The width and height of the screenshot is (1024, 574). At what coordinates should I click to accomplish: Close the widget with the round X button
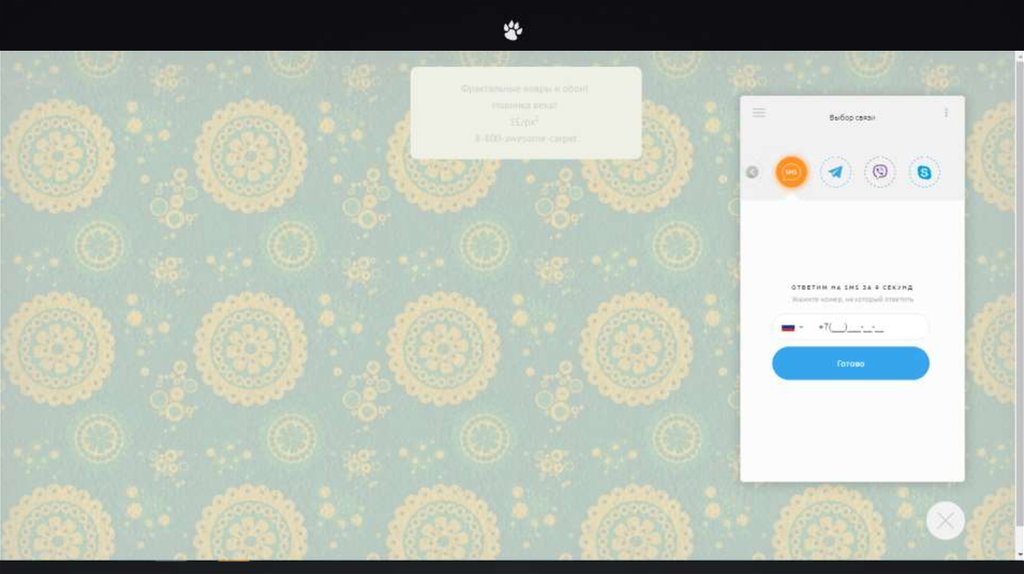[x=945, y=520]
